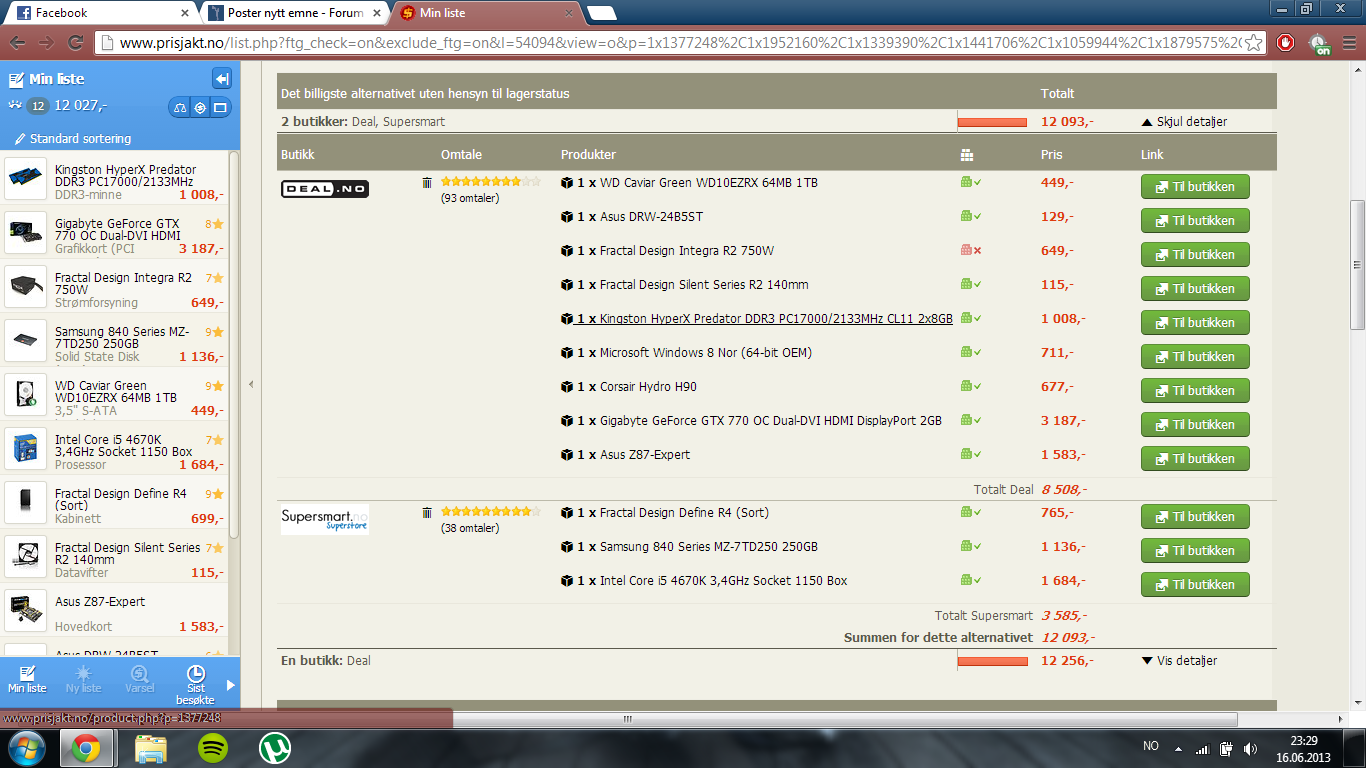1366x768 pixels.
Task: Open a new browser tab
Action: (x=601, y=13)
